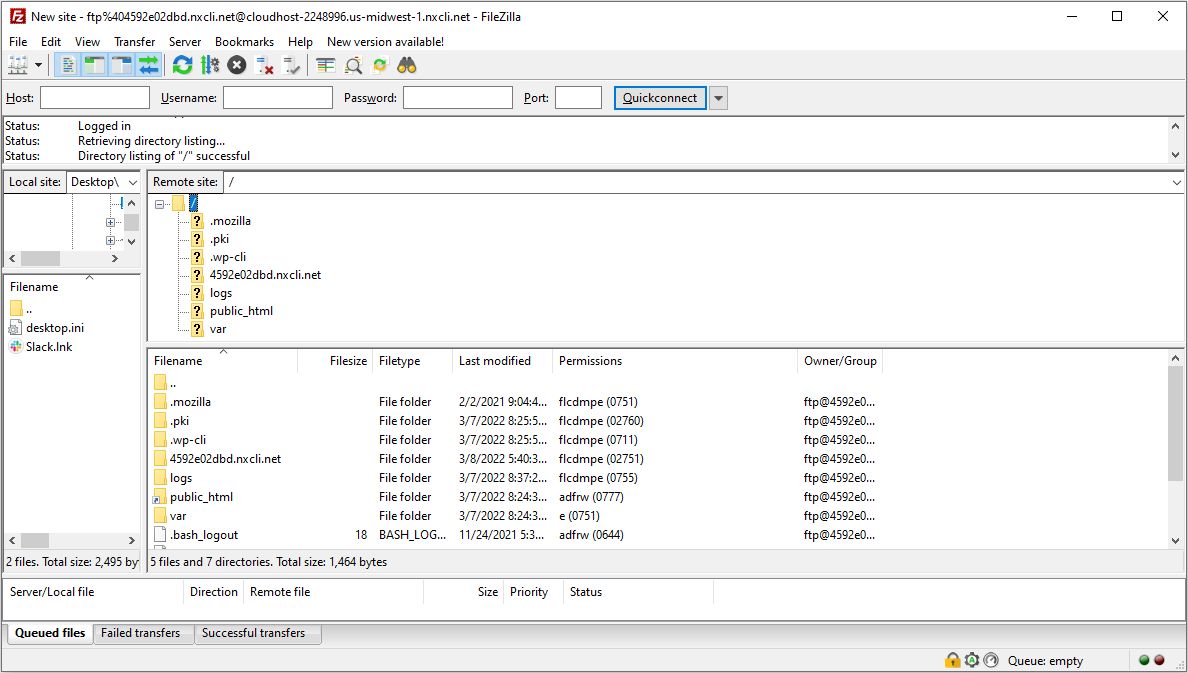Open the Site Manager icon

tap(18, 66)
